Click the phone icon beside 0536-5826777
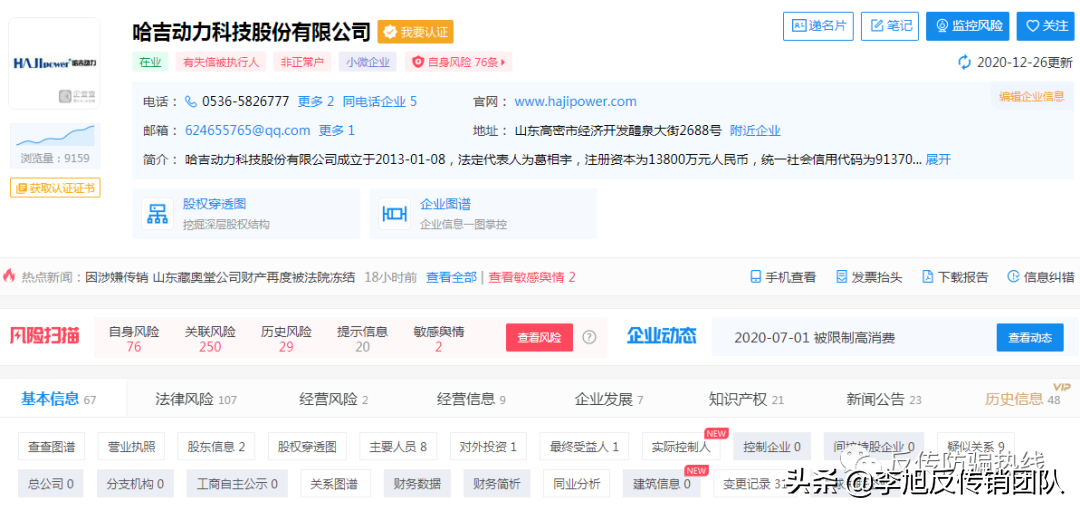 (x=191, y=101)
